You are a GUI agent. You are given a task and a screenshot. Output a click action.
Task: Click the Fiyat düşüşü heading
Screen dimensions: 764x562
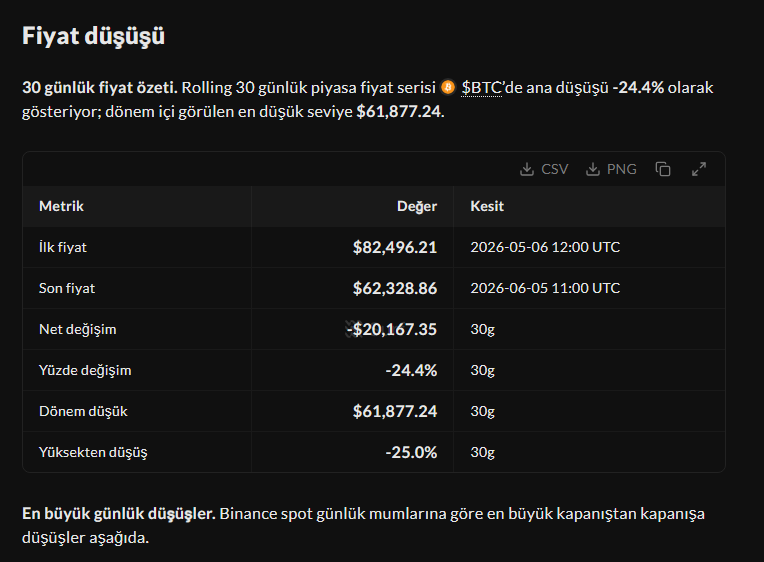tap(93, 36)
